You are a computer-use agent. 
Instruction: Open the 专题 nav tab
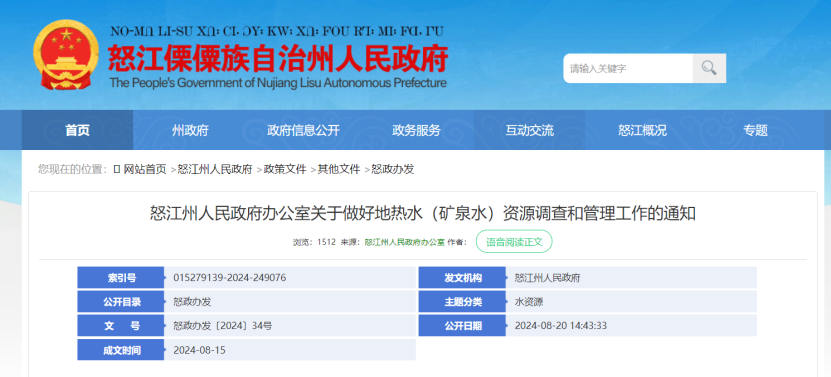(755, 130)
